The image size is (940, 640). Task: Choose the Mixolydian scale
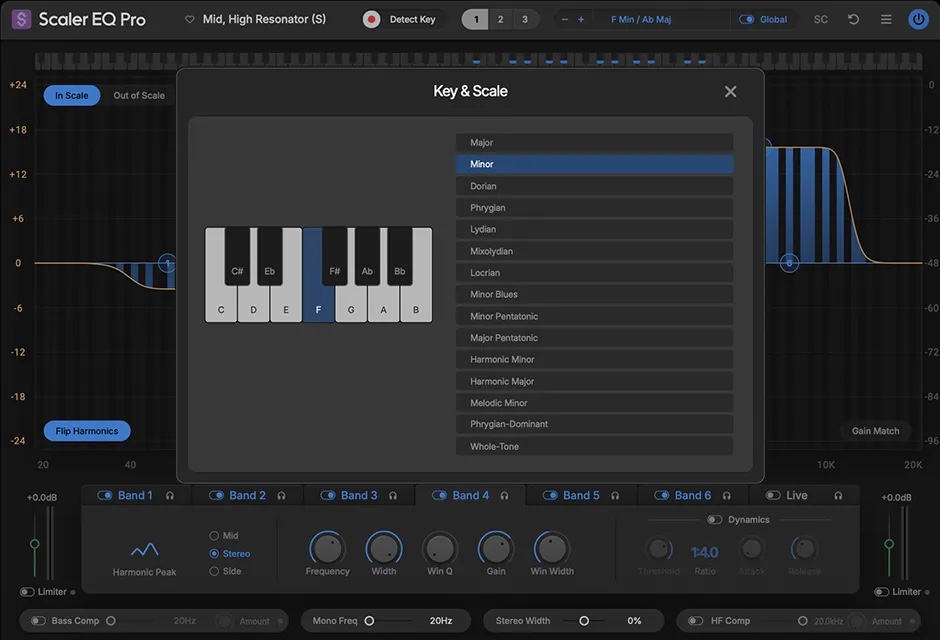(594, 251)
